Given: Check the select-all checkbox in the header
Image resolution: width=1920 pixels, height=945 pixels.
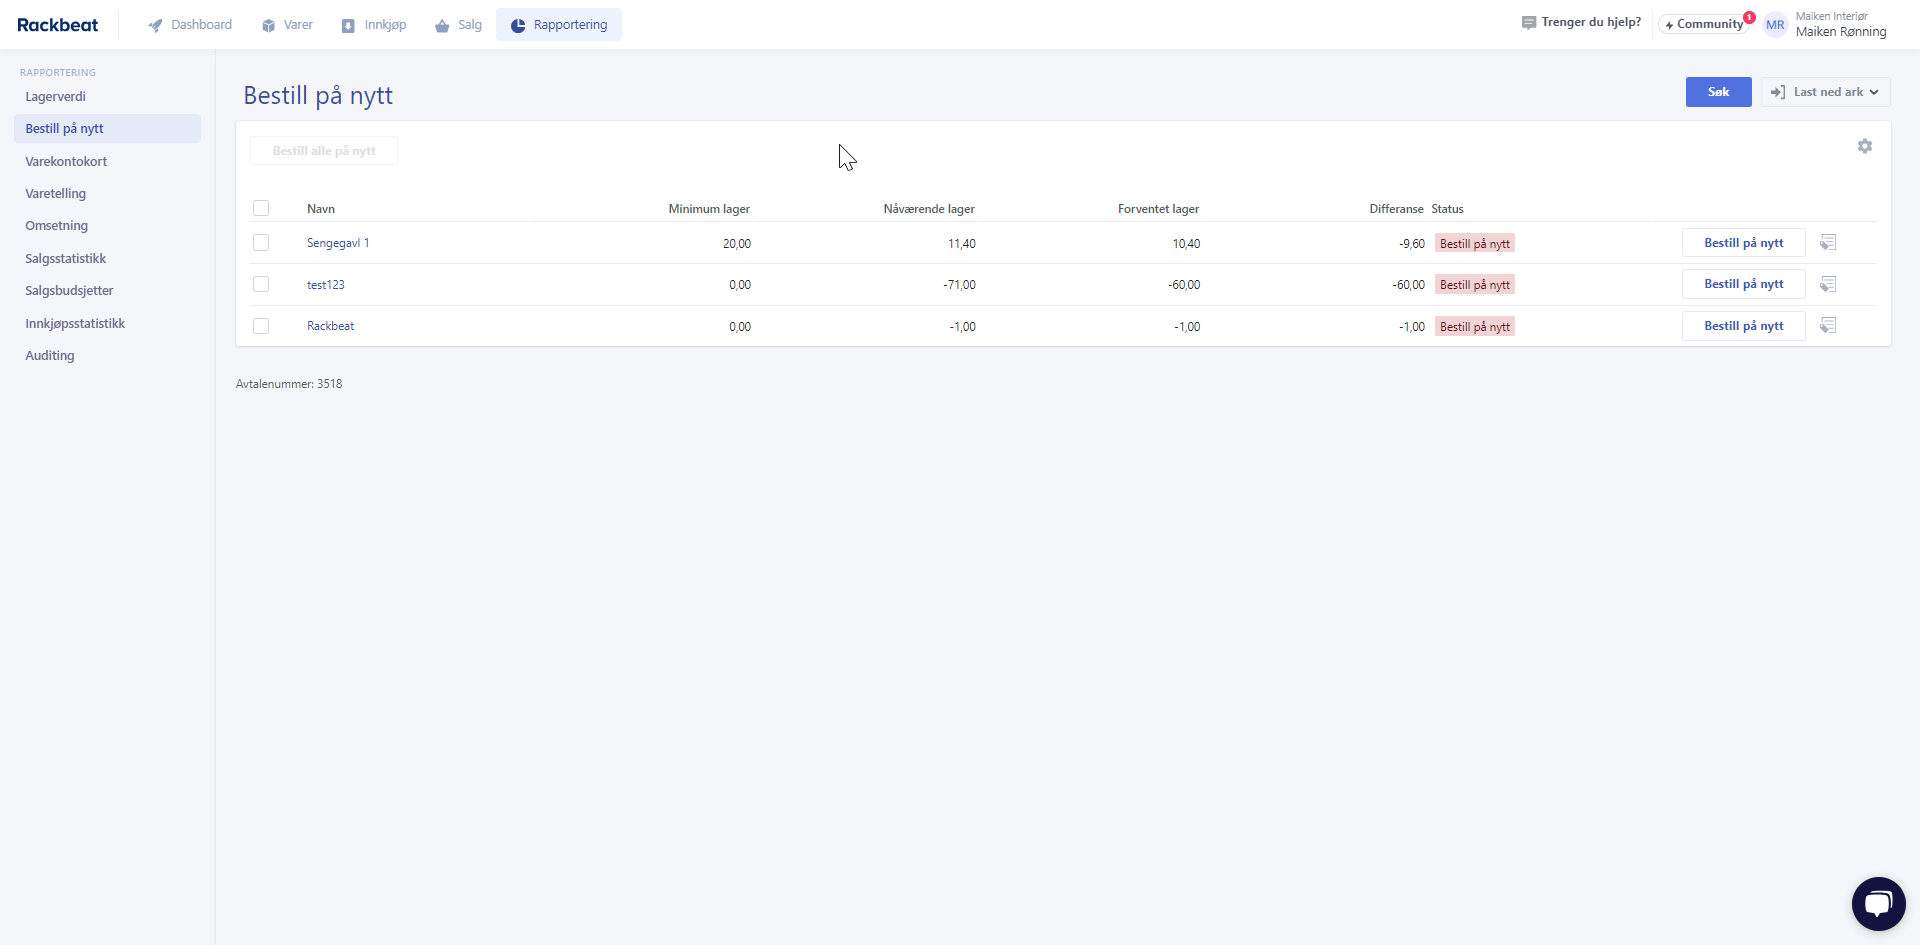Looking at the screenshot, I should coord(261,208).
